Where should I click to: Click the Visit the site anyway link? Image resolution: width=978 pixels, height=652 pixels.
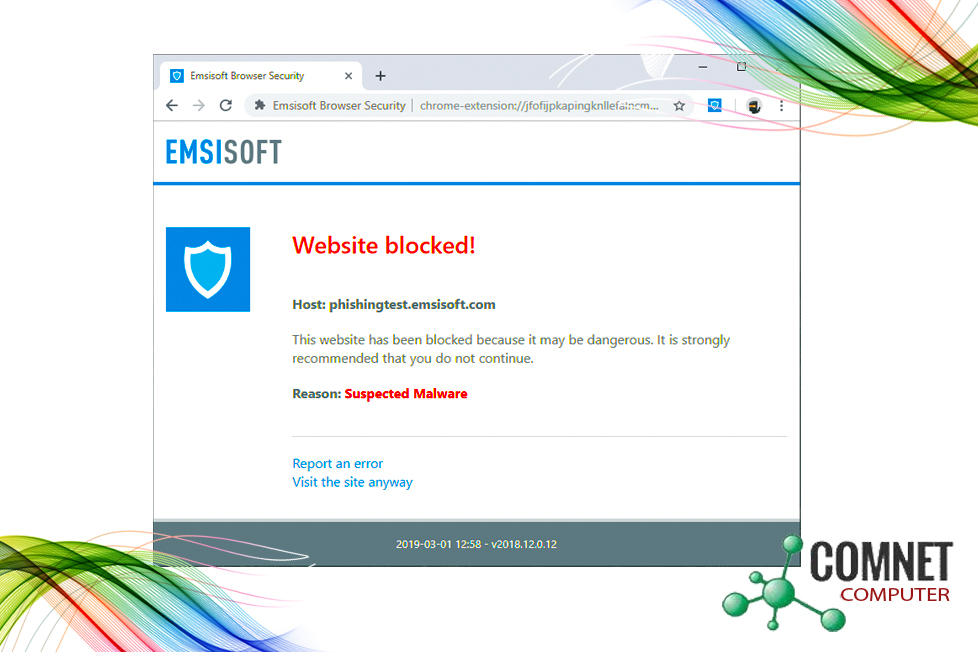click(x=352, y=482)
